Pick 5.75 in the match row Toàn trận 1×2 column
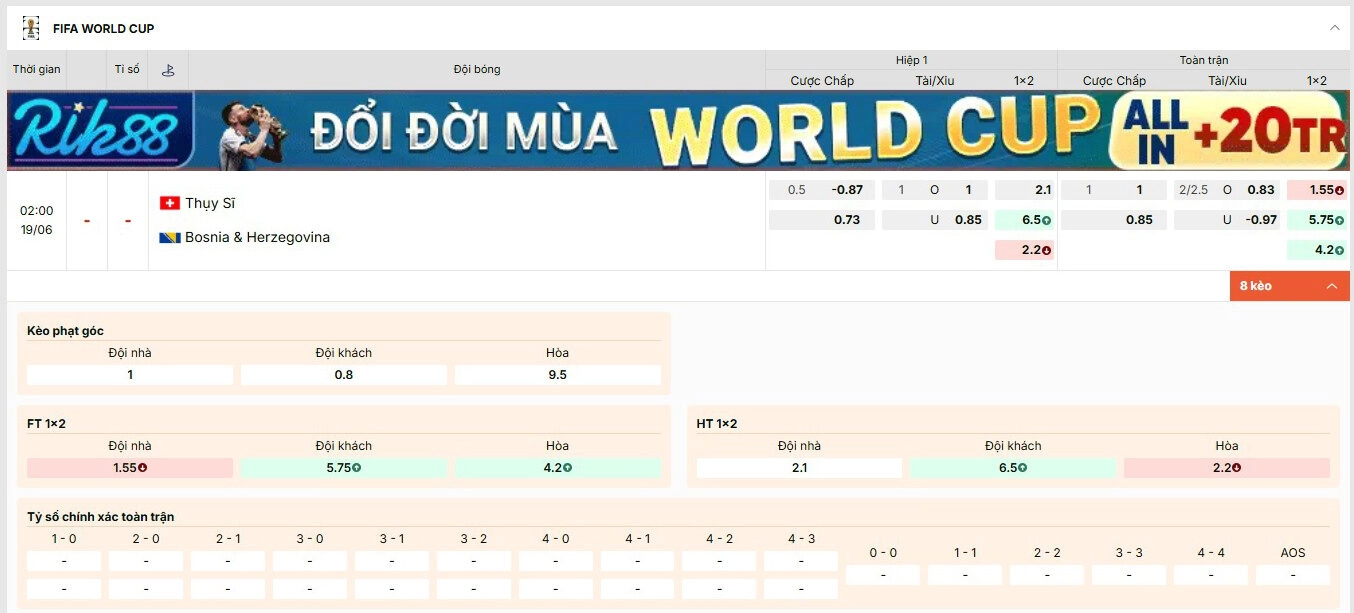This screenshot has height=613, width=1354. click(x=1317, y=220)
